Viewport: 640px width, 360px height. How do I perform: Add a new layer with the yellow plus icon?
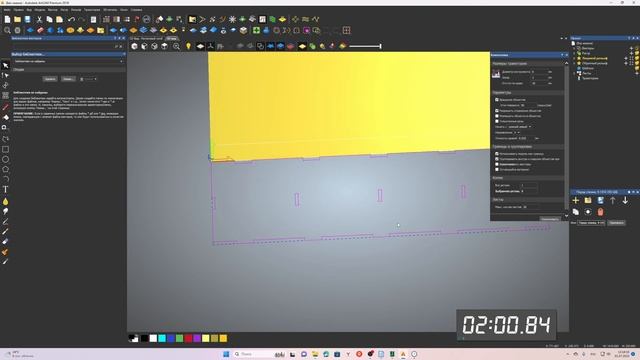[x=576, y=200]
